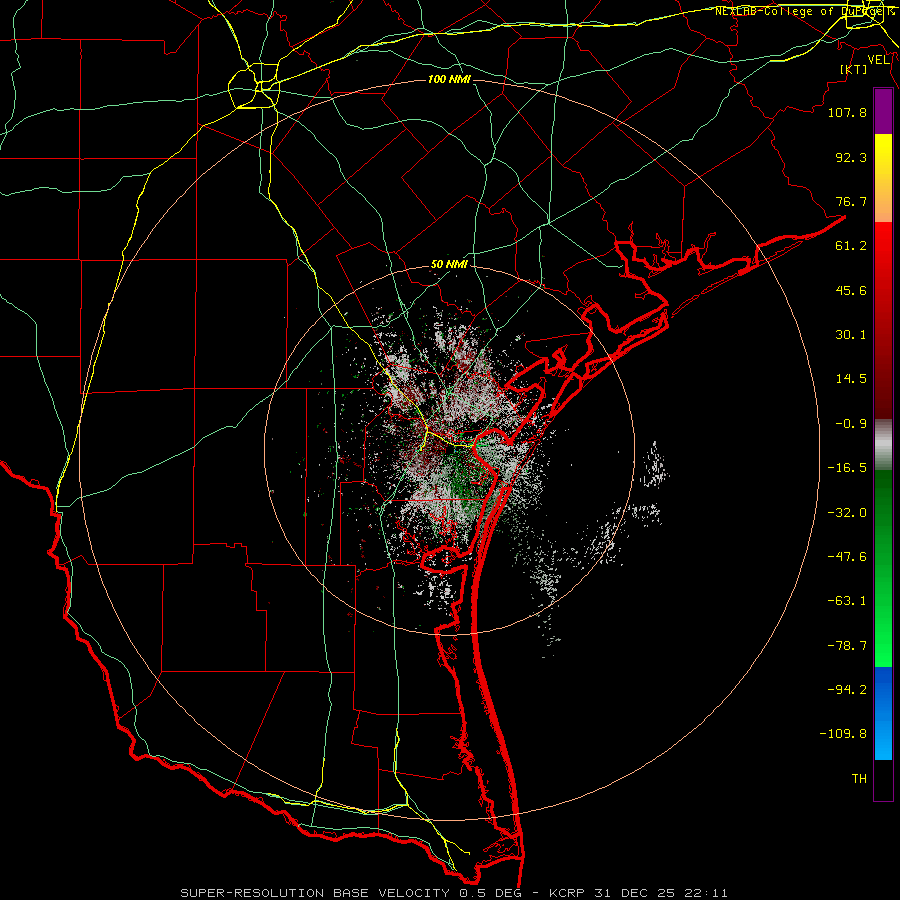Click the 92.3 velocity scale value
Viewport: 900px width, 900px height.
pos(851,157)
